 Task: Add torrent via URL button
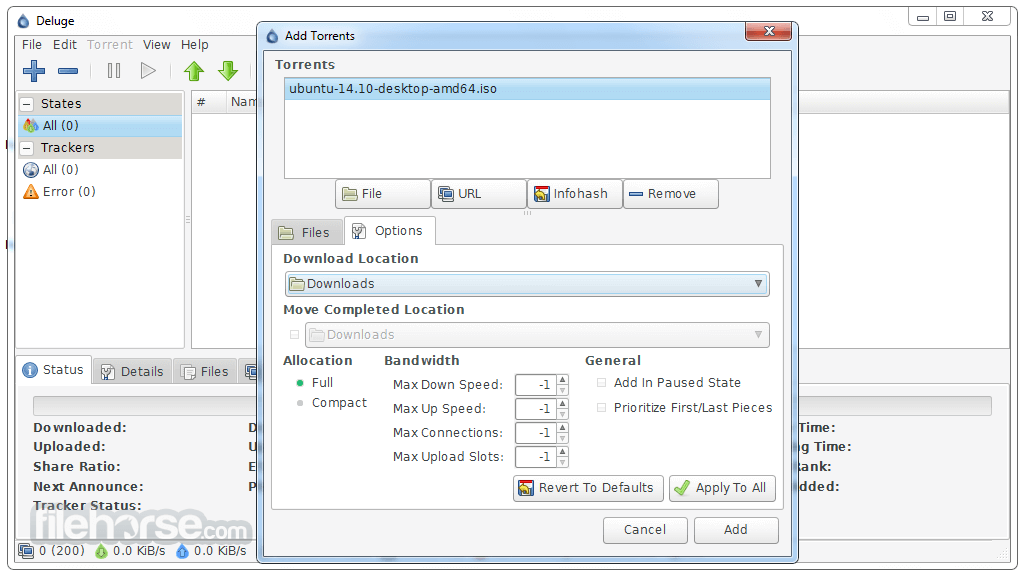[x=479, y=194]
